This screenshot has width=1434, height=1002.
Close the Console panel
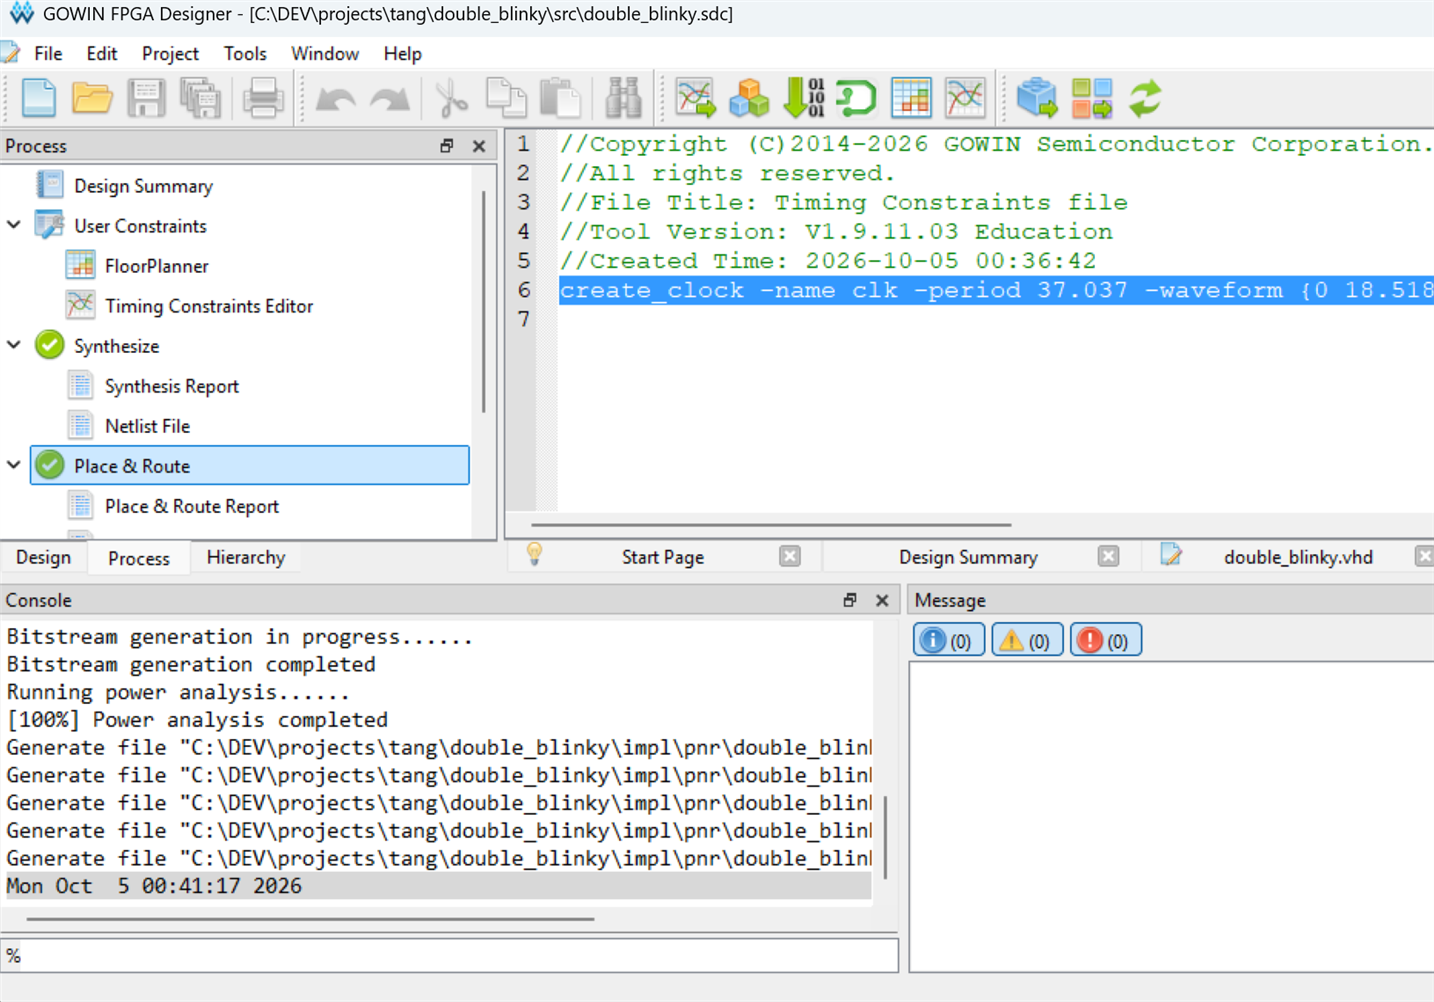(882, 600)
